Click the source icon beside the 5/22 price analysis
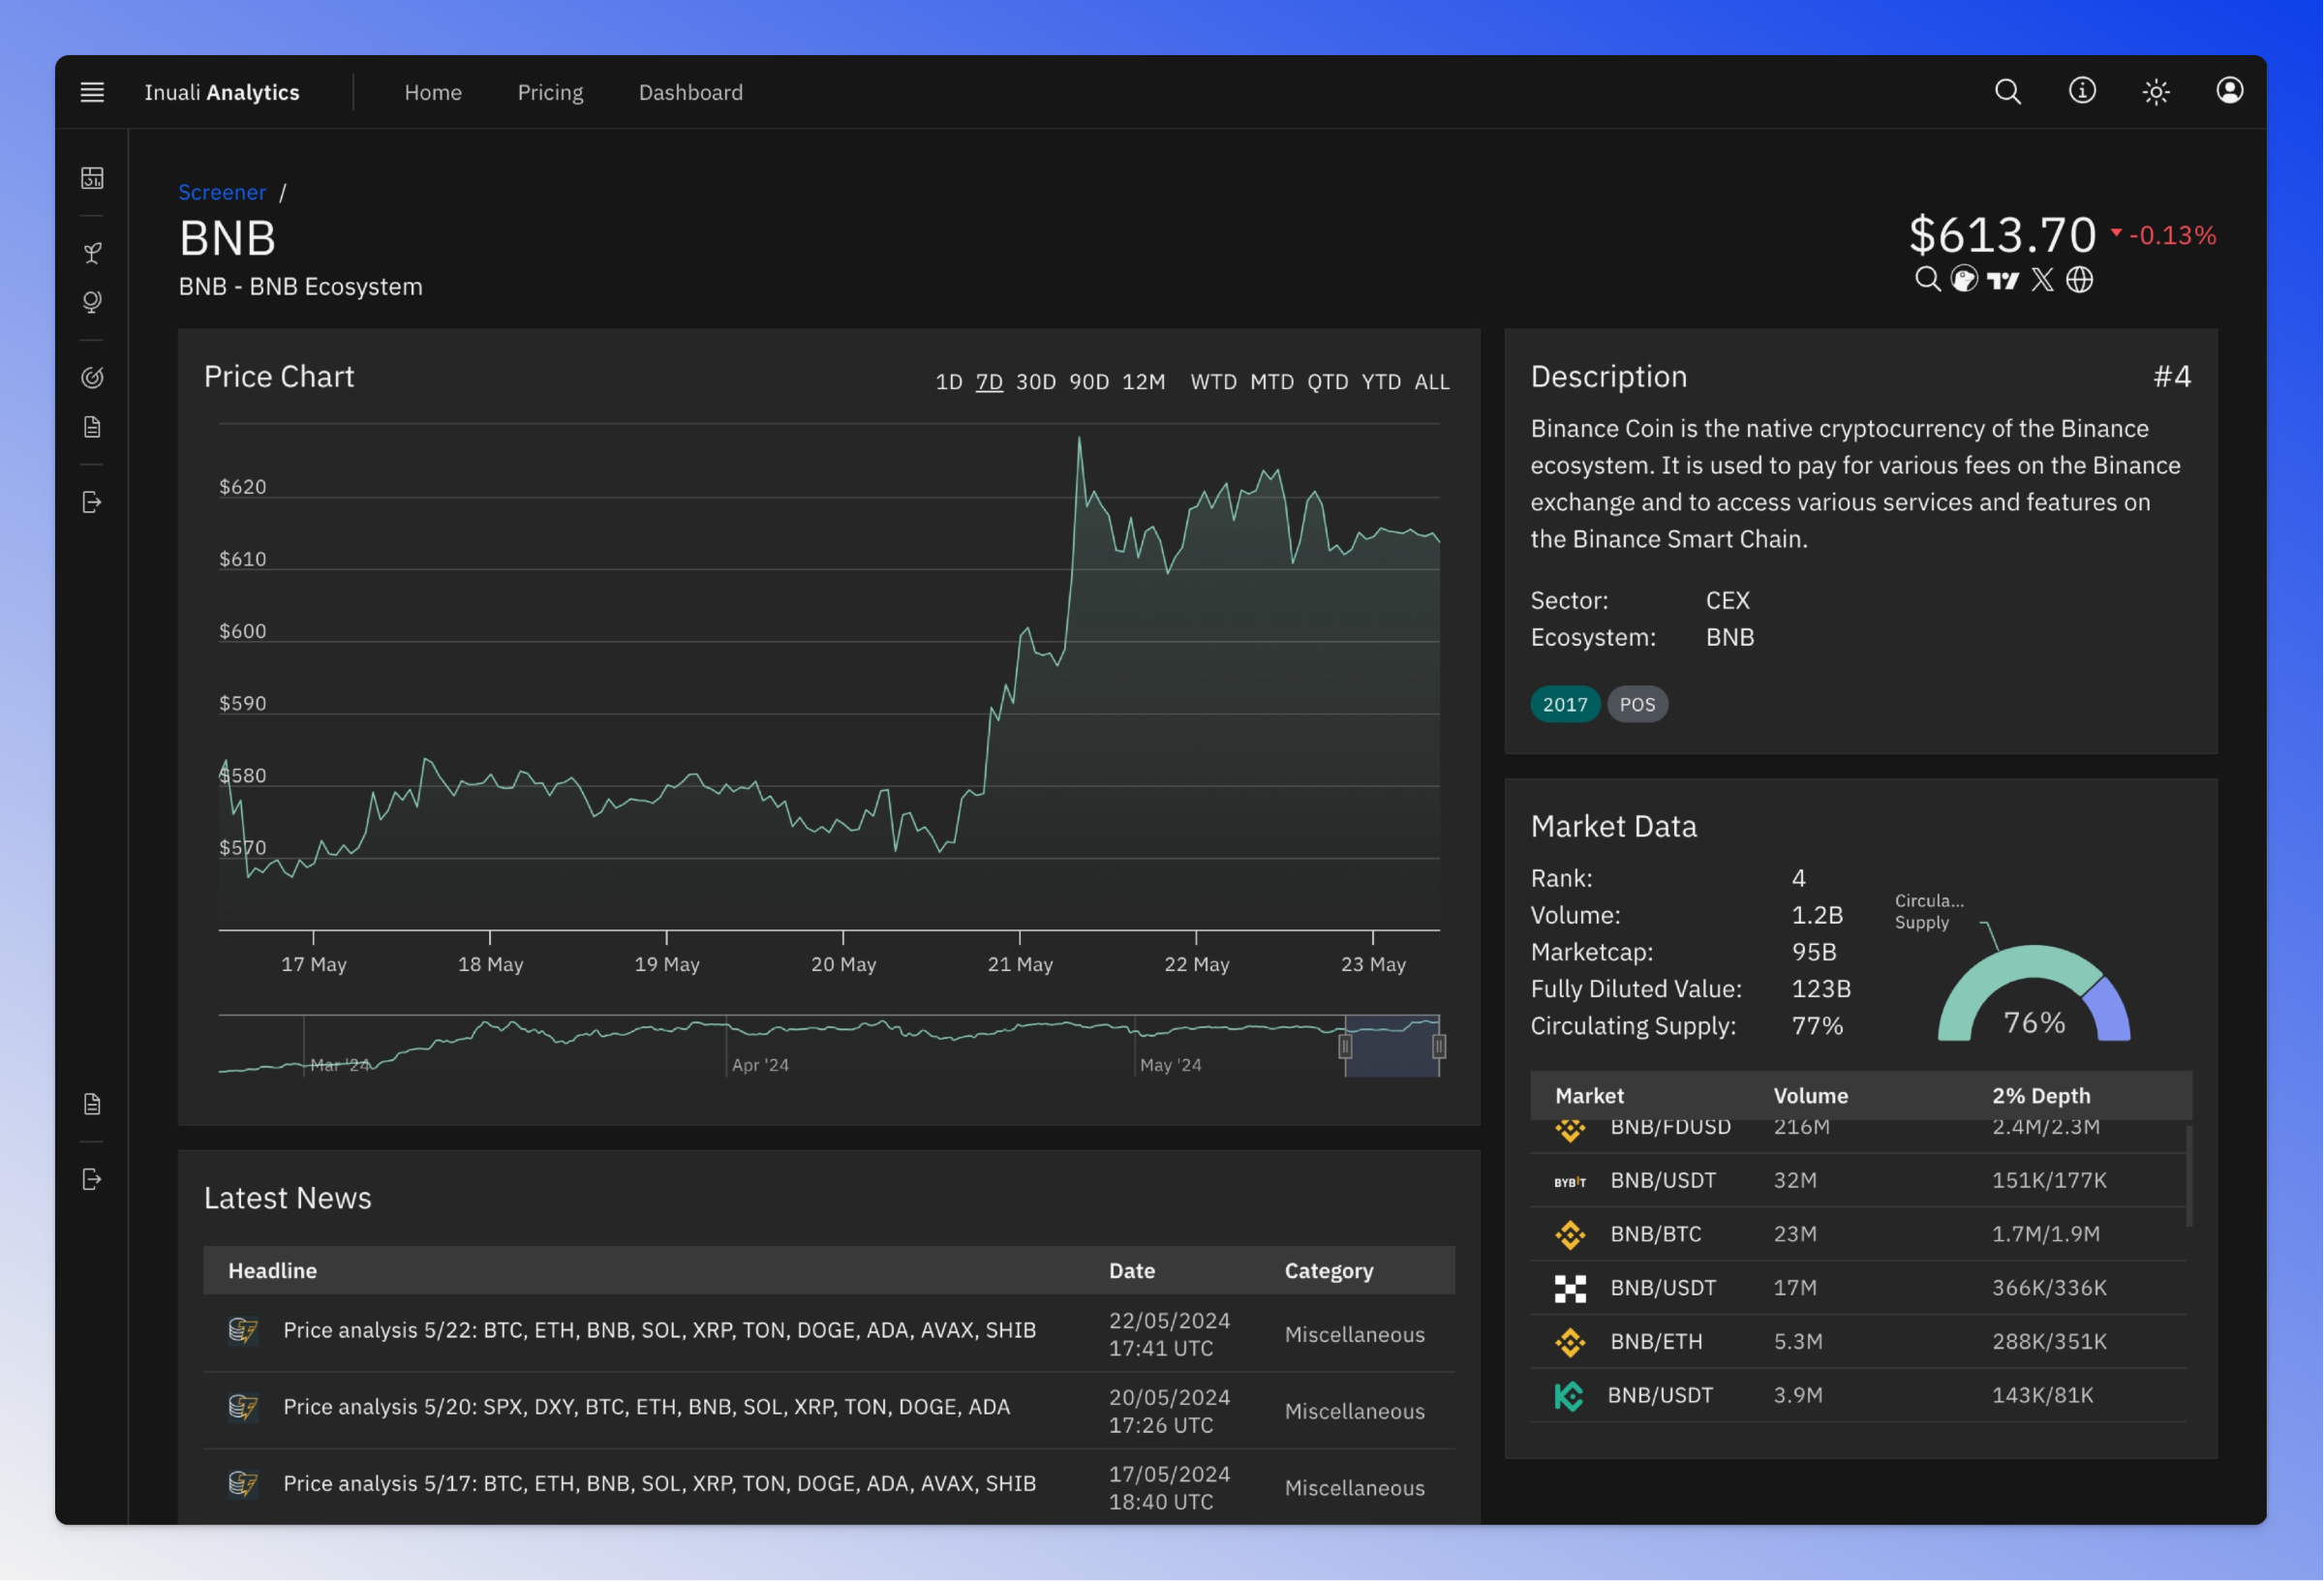Image resolution: width=2324 pixels, height=1581 pixels. (243, 1331)
